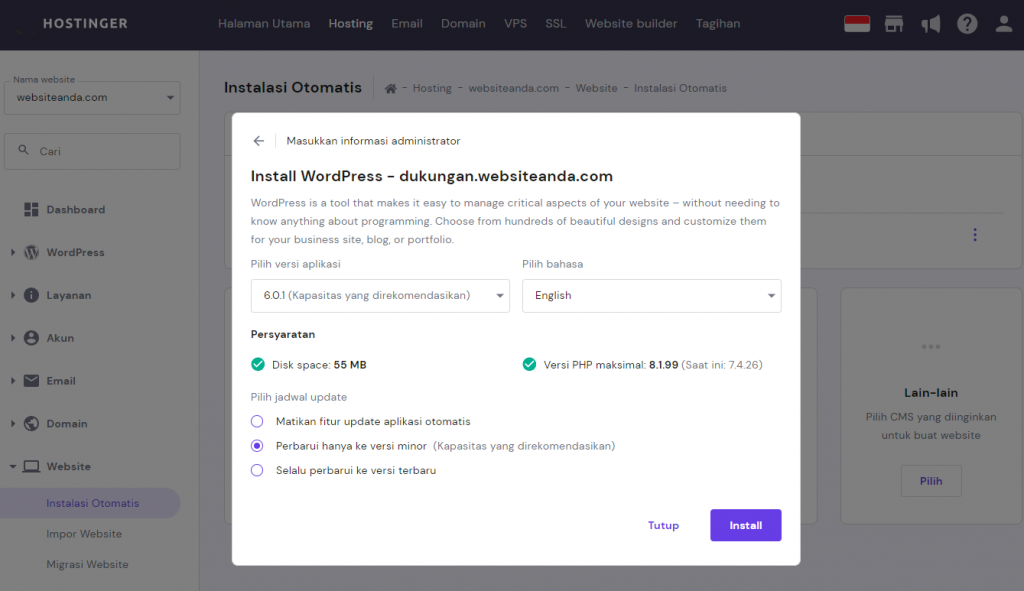Viewport: 1024px width, 591px height.
Task: Click the home icon in the breadcrumb
Action: 389,88
